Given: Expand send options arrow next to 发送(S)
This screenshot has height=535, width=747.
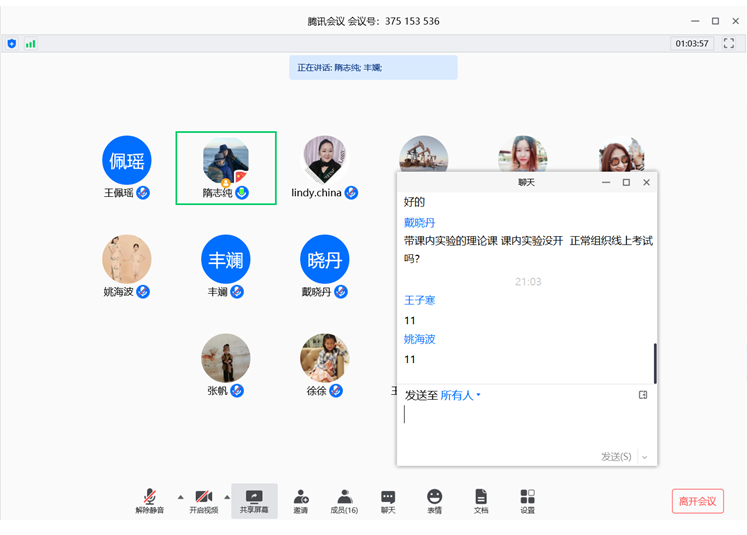Looking at the screenshot, I should [645, 457].
